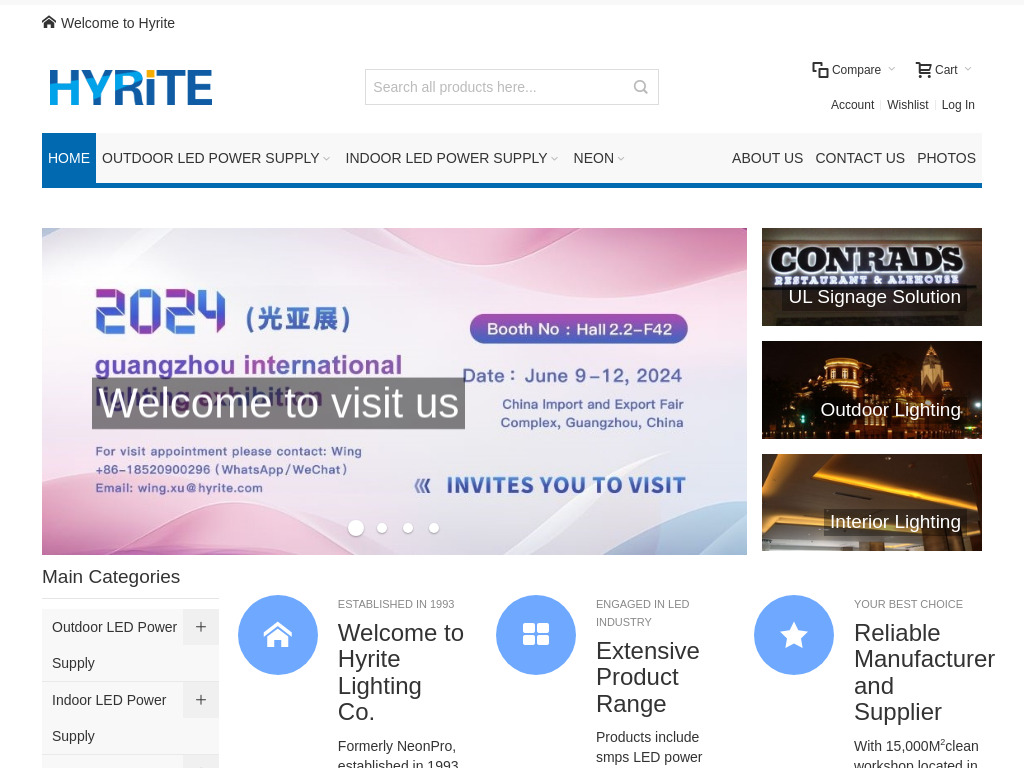
Task: Click the blue star circle icon
Action: point(793,635)
